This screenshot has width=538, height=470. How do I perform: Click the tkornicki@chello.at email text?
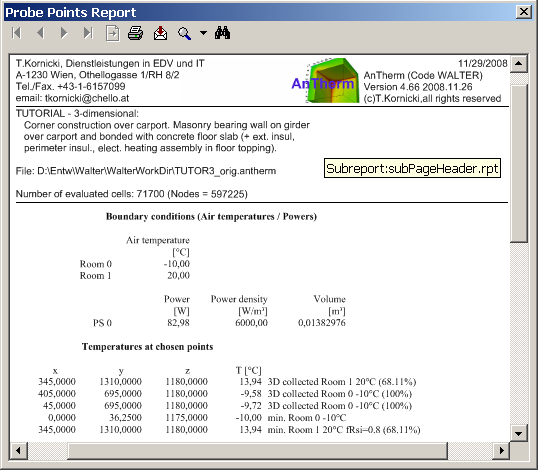pyautogui.click(x=87, y=98)
